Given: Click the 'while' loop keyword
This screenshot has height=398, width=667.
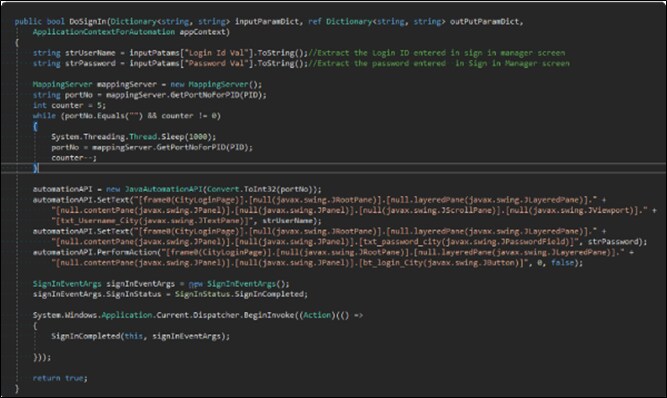Looking at the screenshot, I should (x=44, y=116).
